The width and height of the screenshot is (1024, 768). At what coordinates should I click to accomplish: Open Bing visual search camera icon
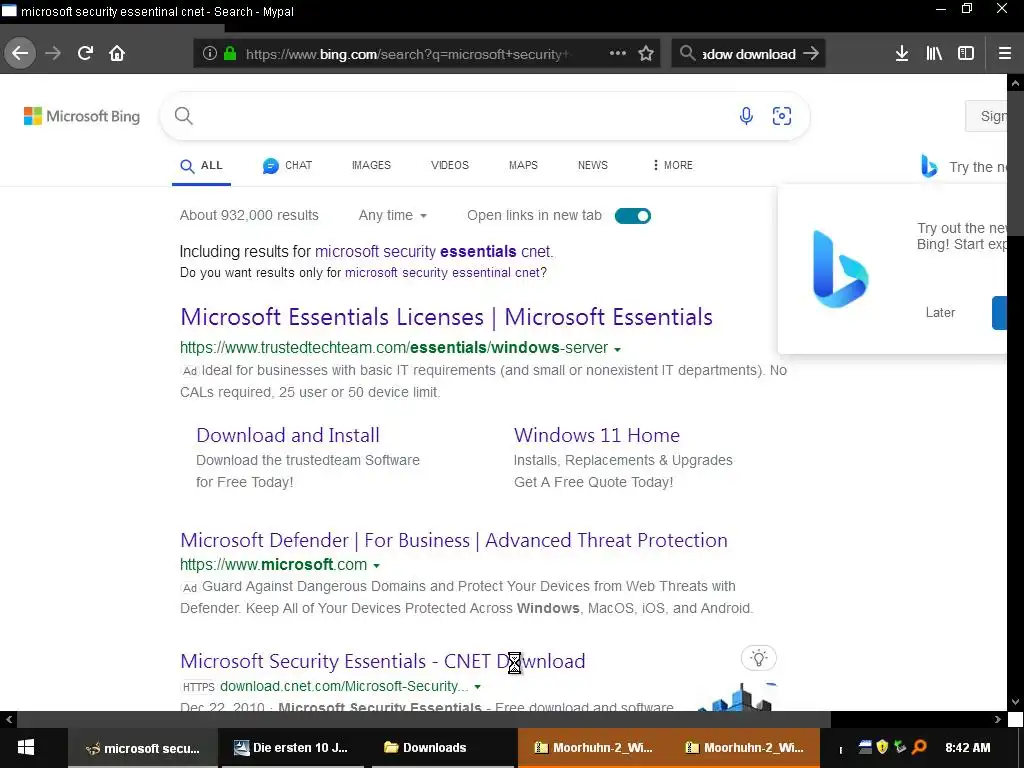click(x=782, y=116)
